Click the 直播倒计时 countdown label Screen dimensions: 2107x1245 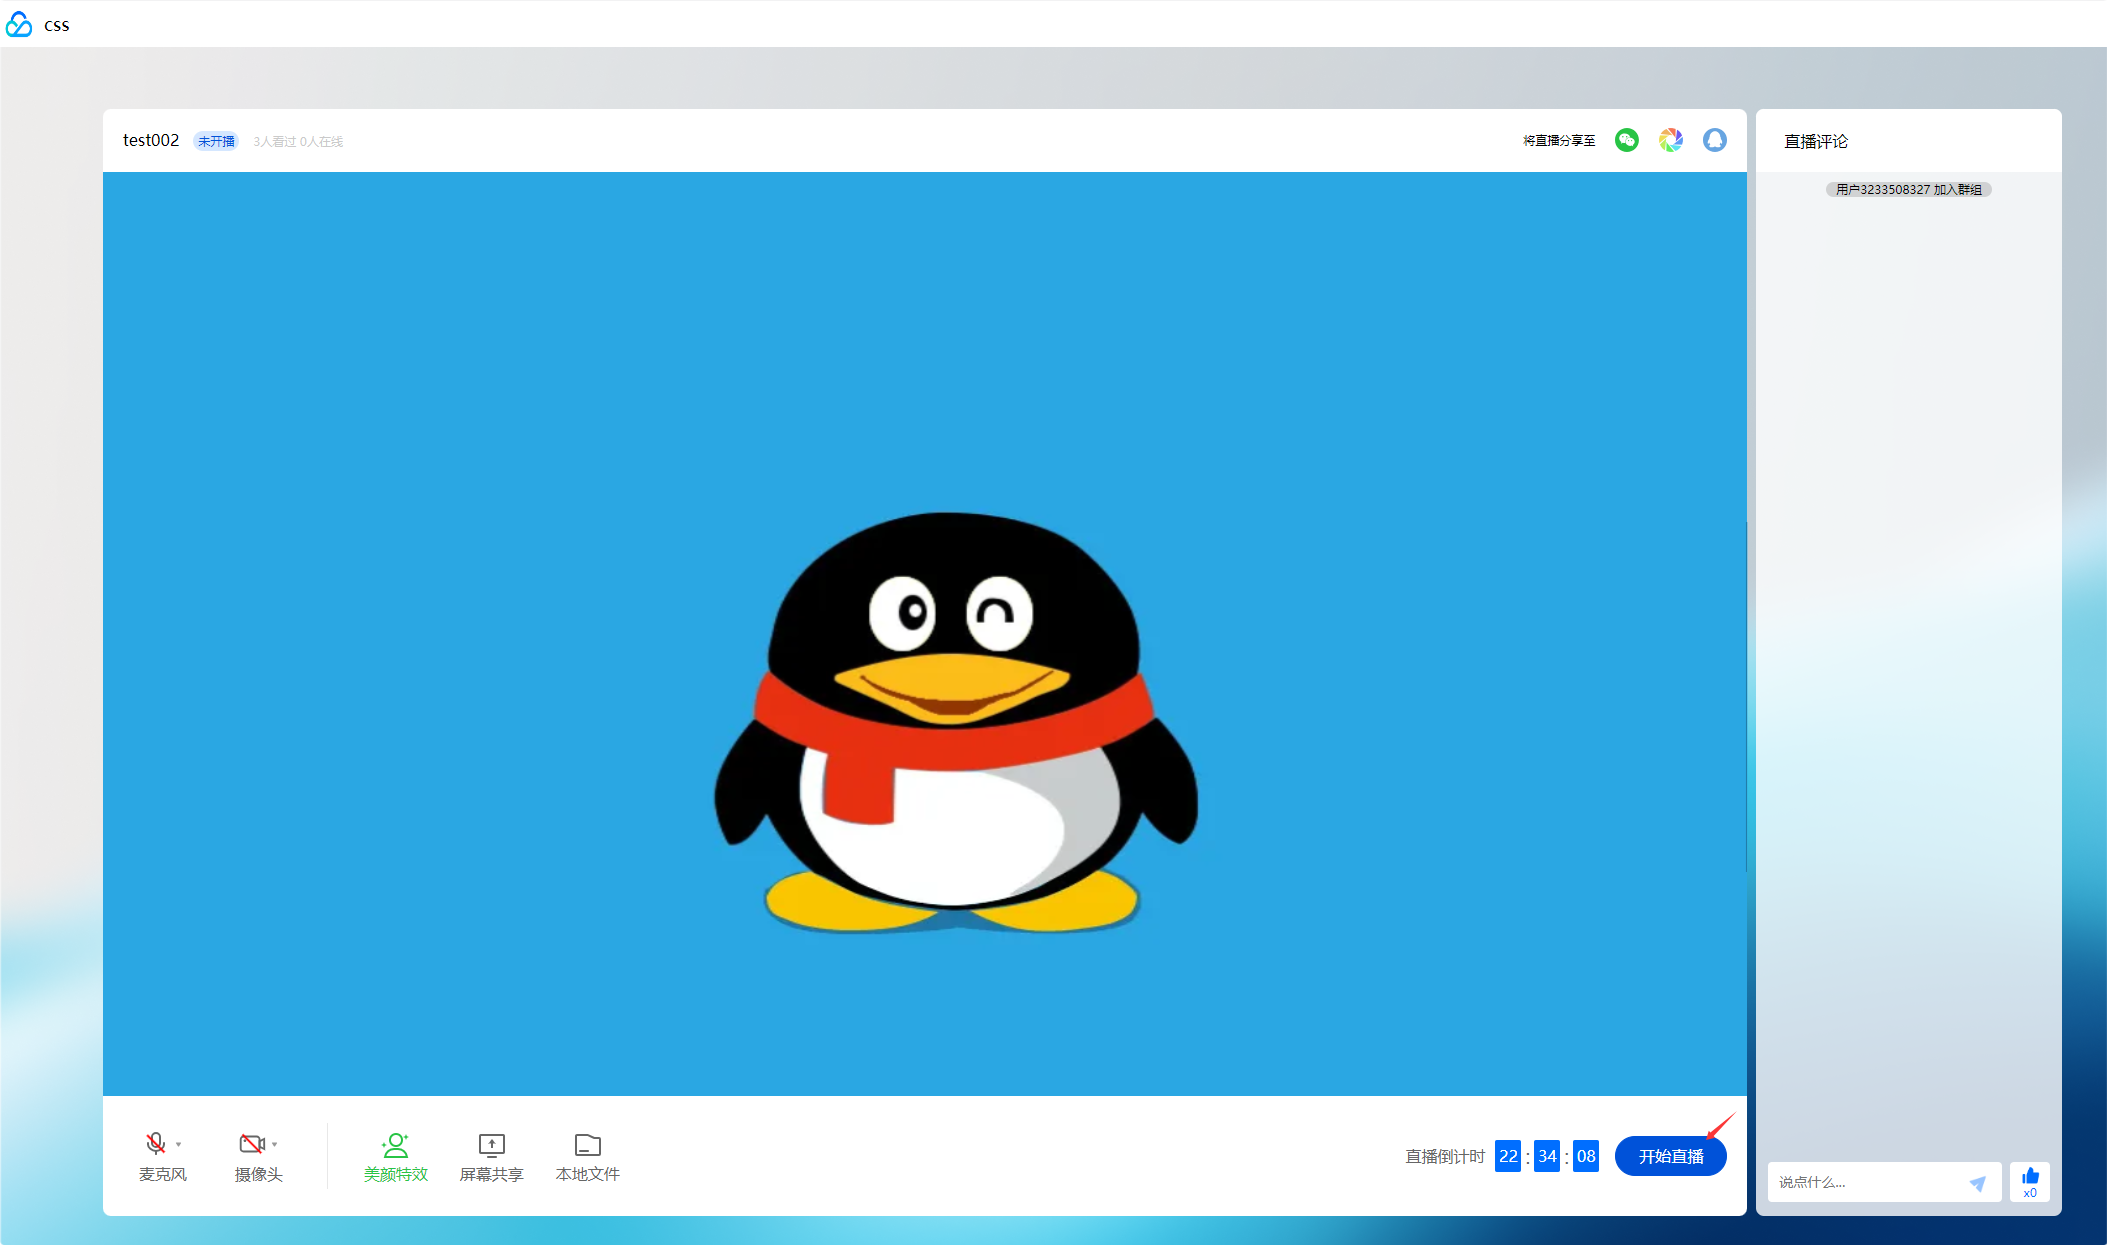tap(1445, 1156)
